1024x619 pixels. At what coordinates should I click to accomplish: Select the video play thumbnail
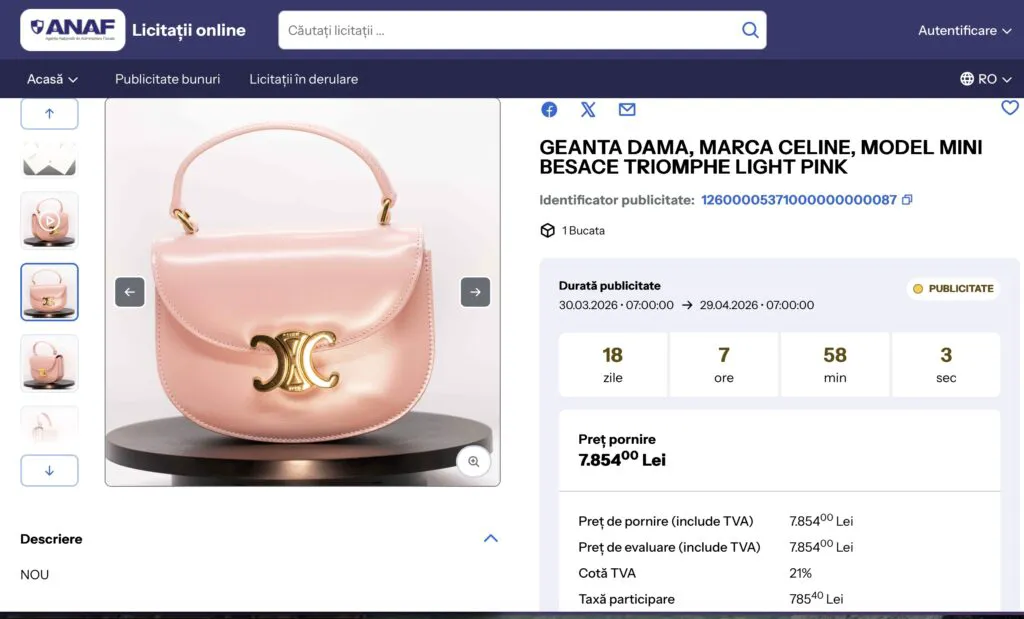[x=49, y=220]
